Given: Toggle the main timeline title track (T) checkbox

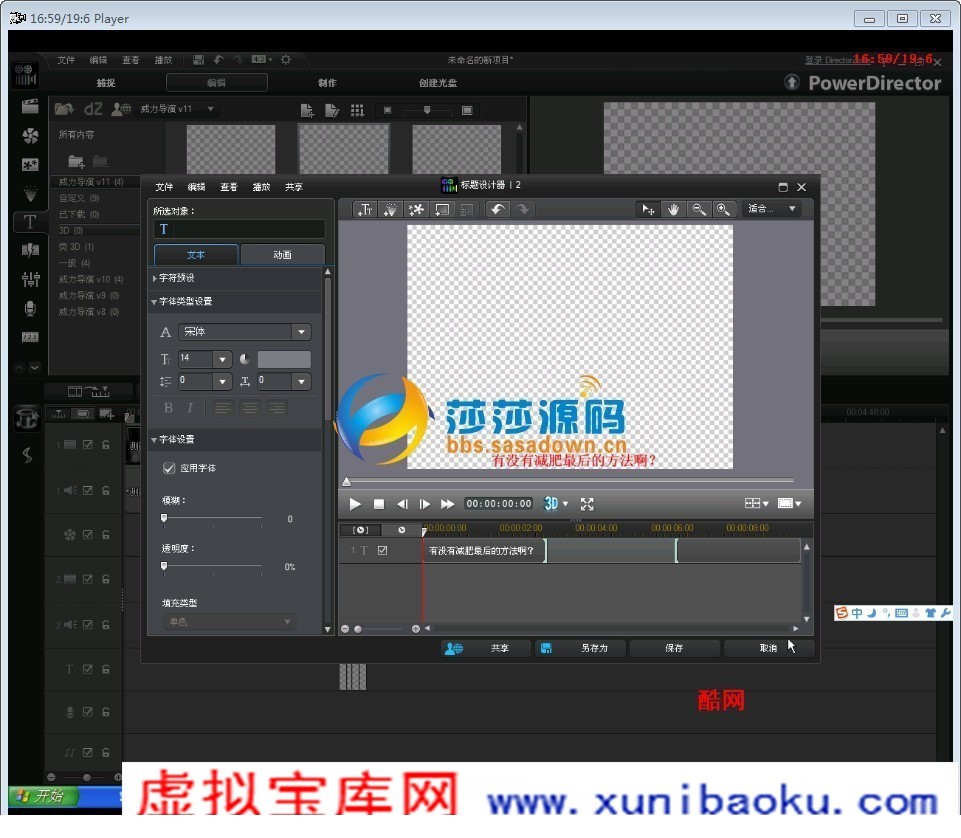Looking at the screenshot, I should point(88,669).
